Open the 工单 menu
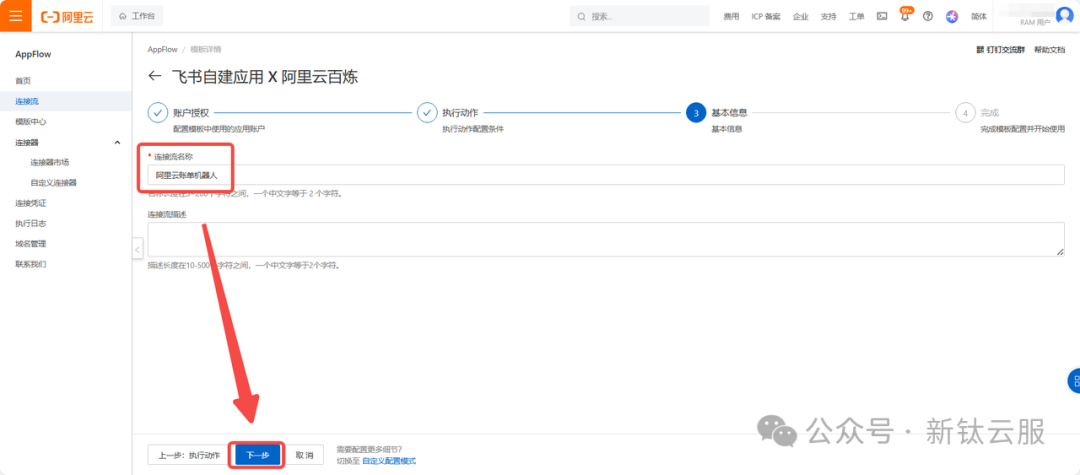Screen dimensions: 1080x475 point(856,17)
